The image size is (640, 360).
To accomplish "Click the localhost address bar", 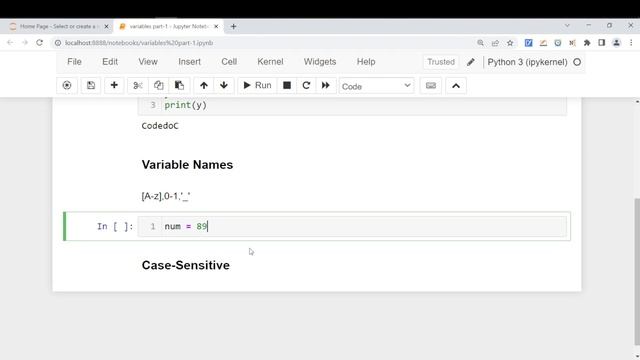I will point(261,43).
